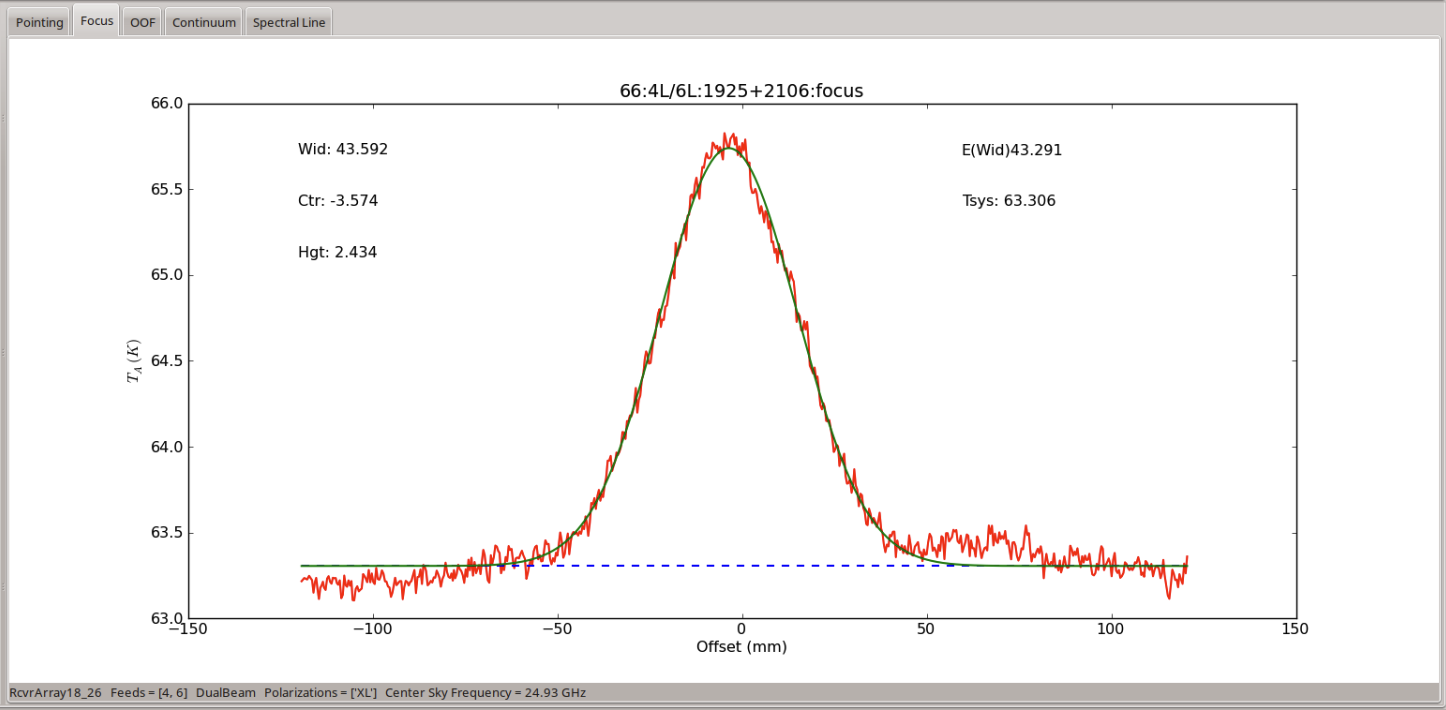
Task: Click the Wid: 43.592 annotation
Action: click(x=343, y=149)
